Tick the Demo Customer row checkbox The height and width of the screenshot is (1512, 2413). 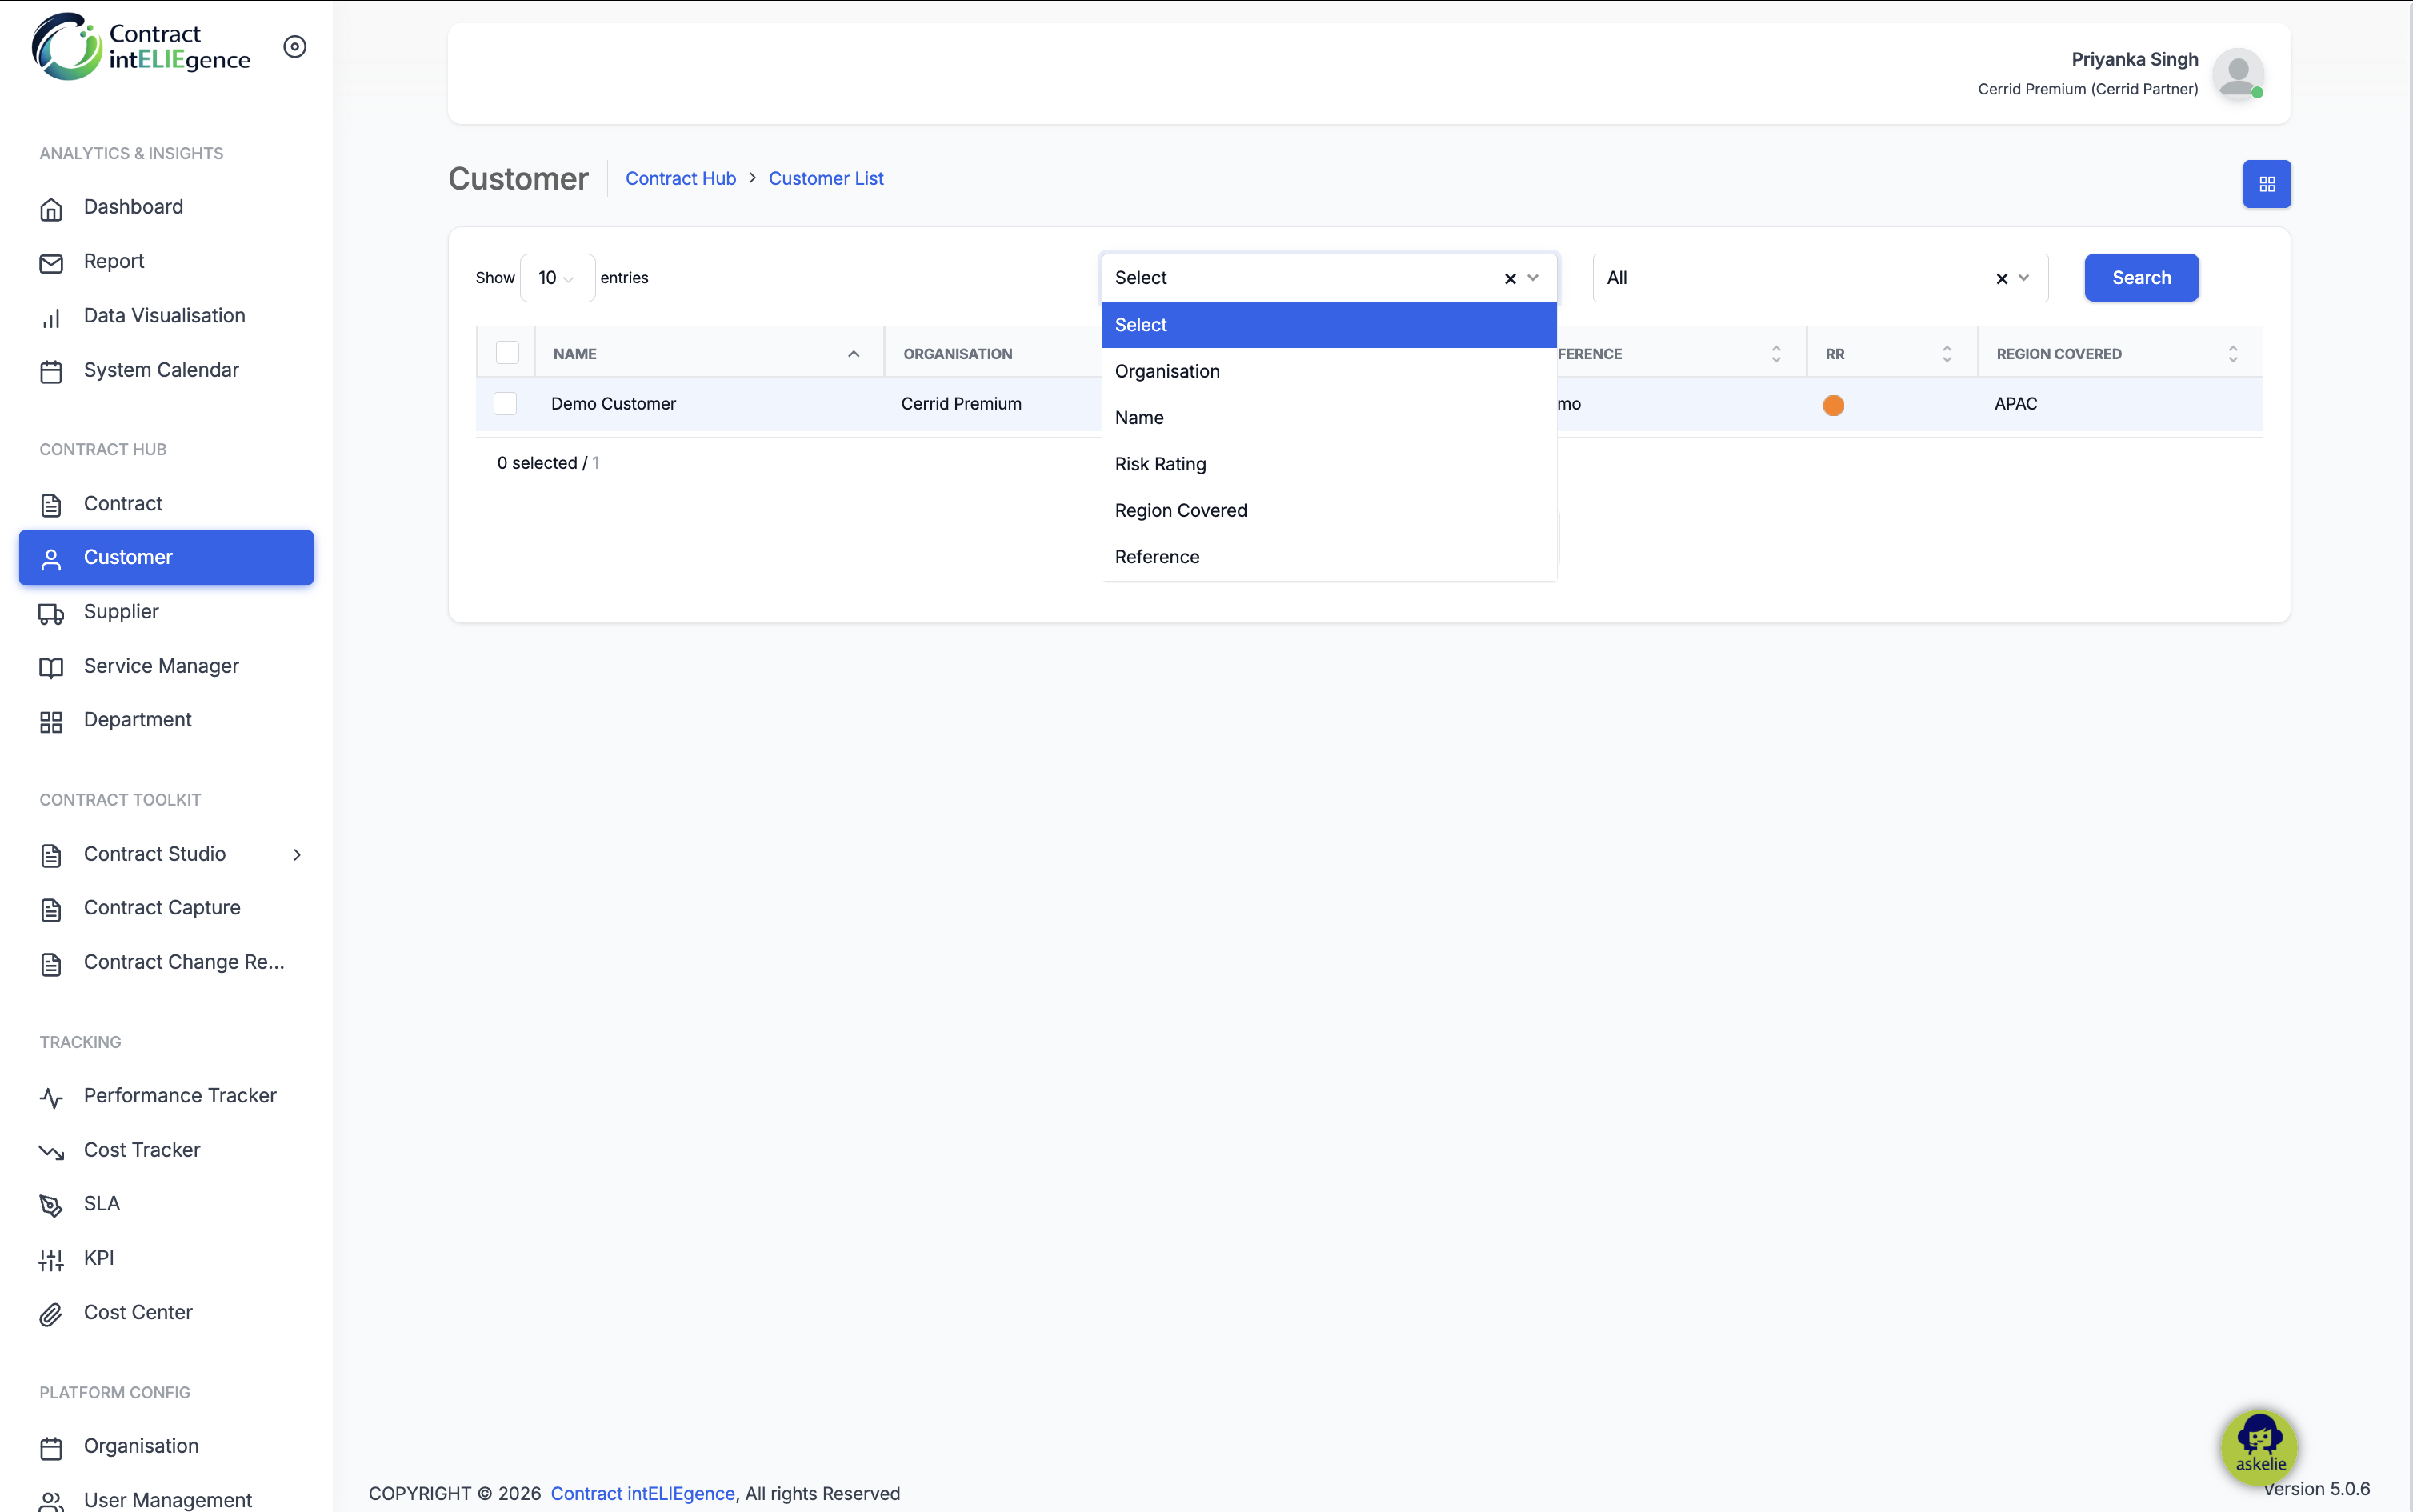[505, 403]
